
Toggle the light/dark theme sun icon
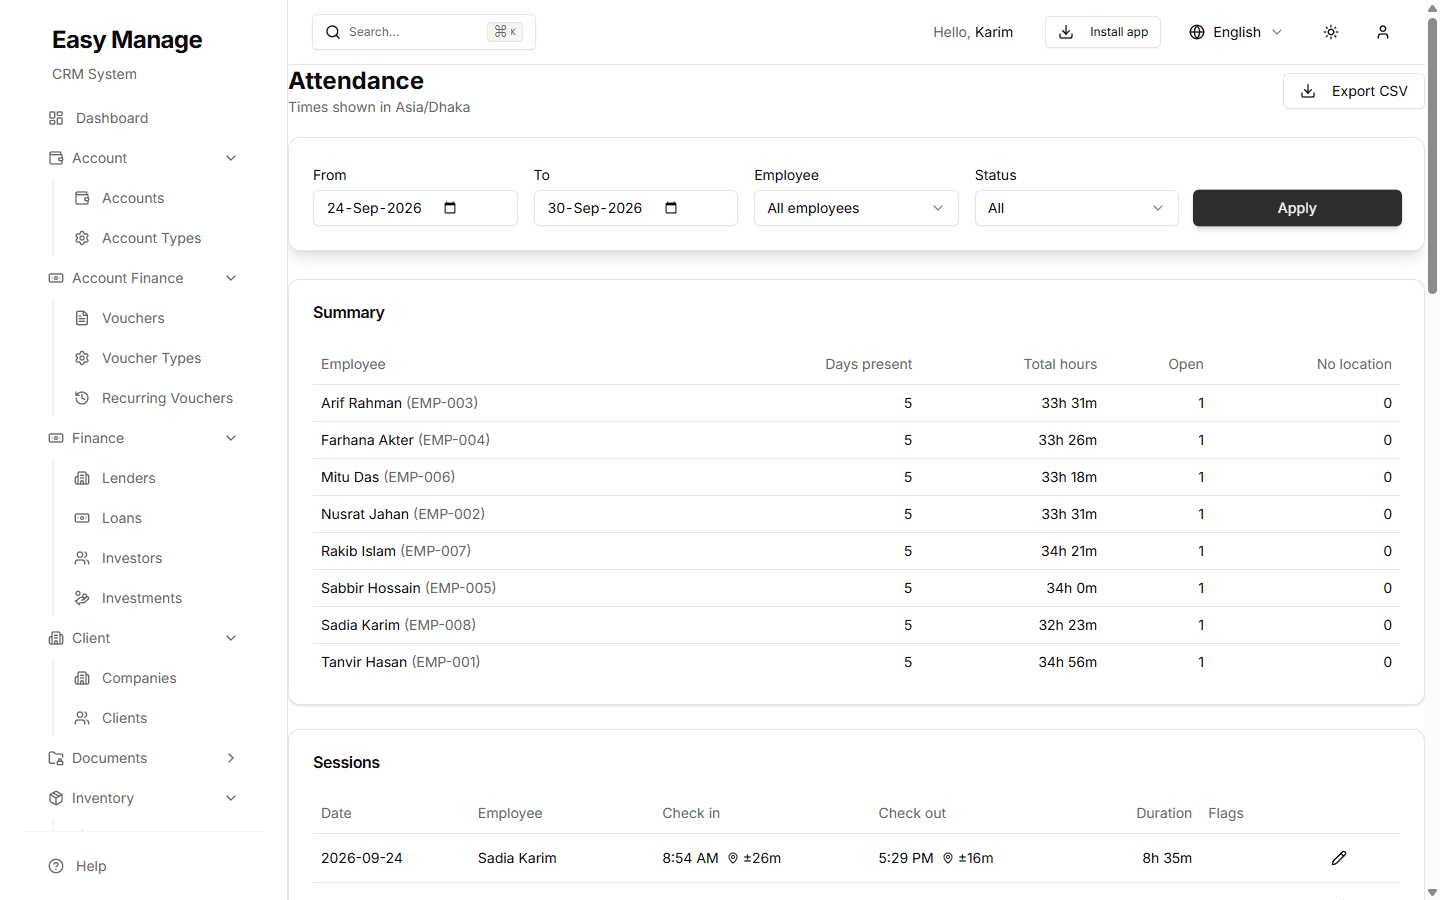(1331, 32)
